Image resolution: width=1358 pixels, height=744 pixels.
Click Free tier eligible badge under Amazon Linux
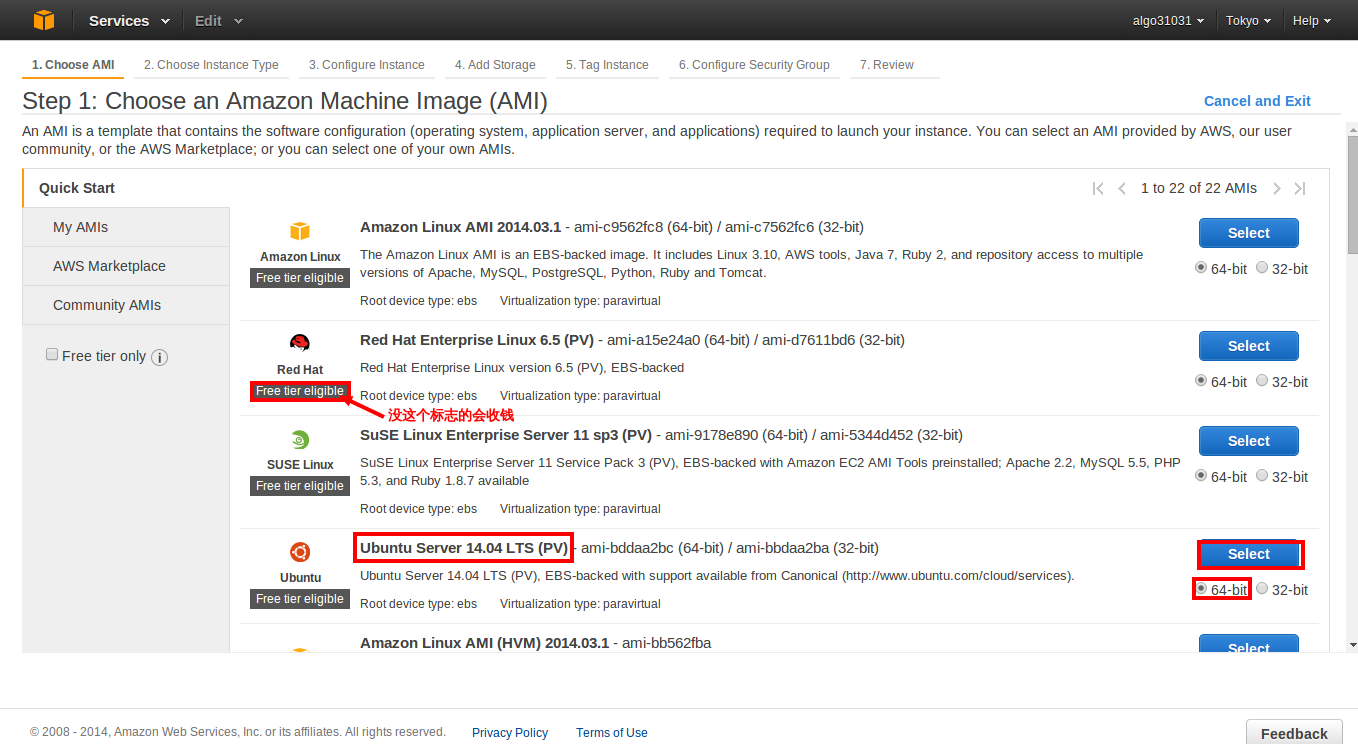coord(300,278)
